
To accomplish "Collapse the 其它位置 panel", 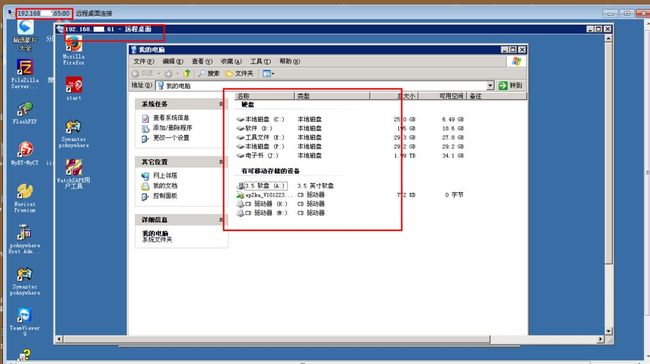I will click(x=221, y=162).
